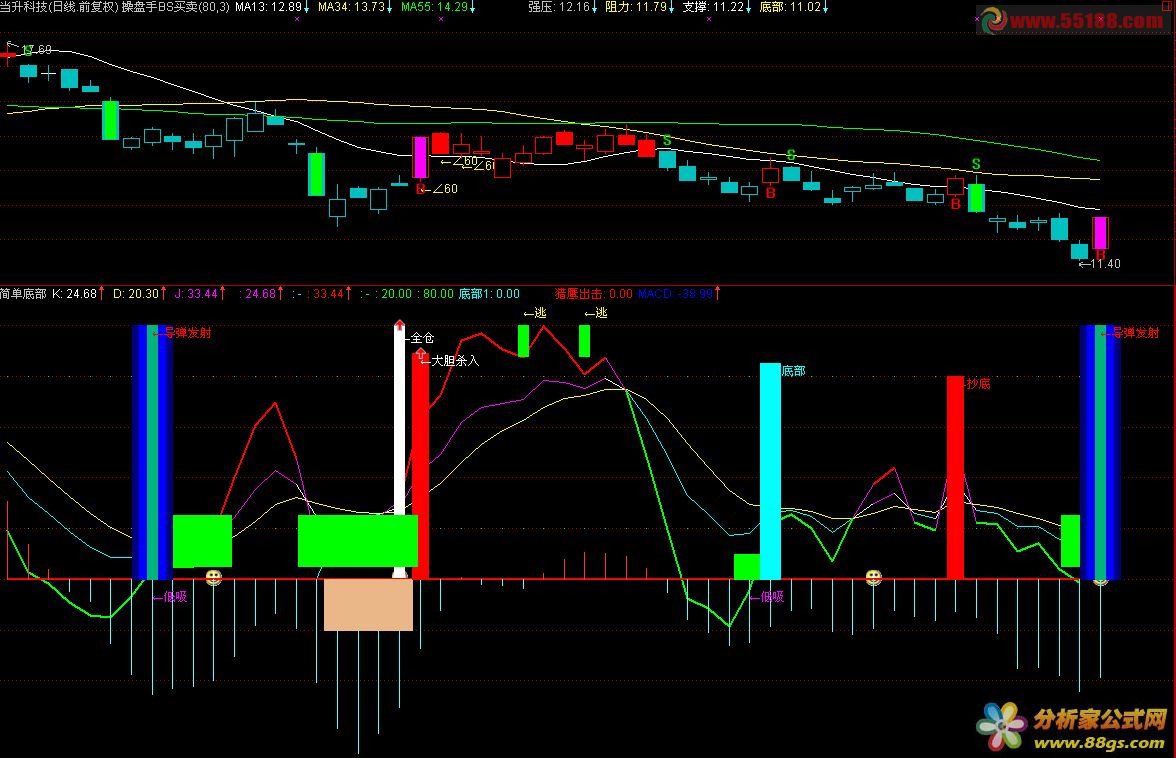Image resolution: width=1176 pixels, height=758 pixels.
Task: Click the 阻力: 11.79 value
Action: point(636,7)
